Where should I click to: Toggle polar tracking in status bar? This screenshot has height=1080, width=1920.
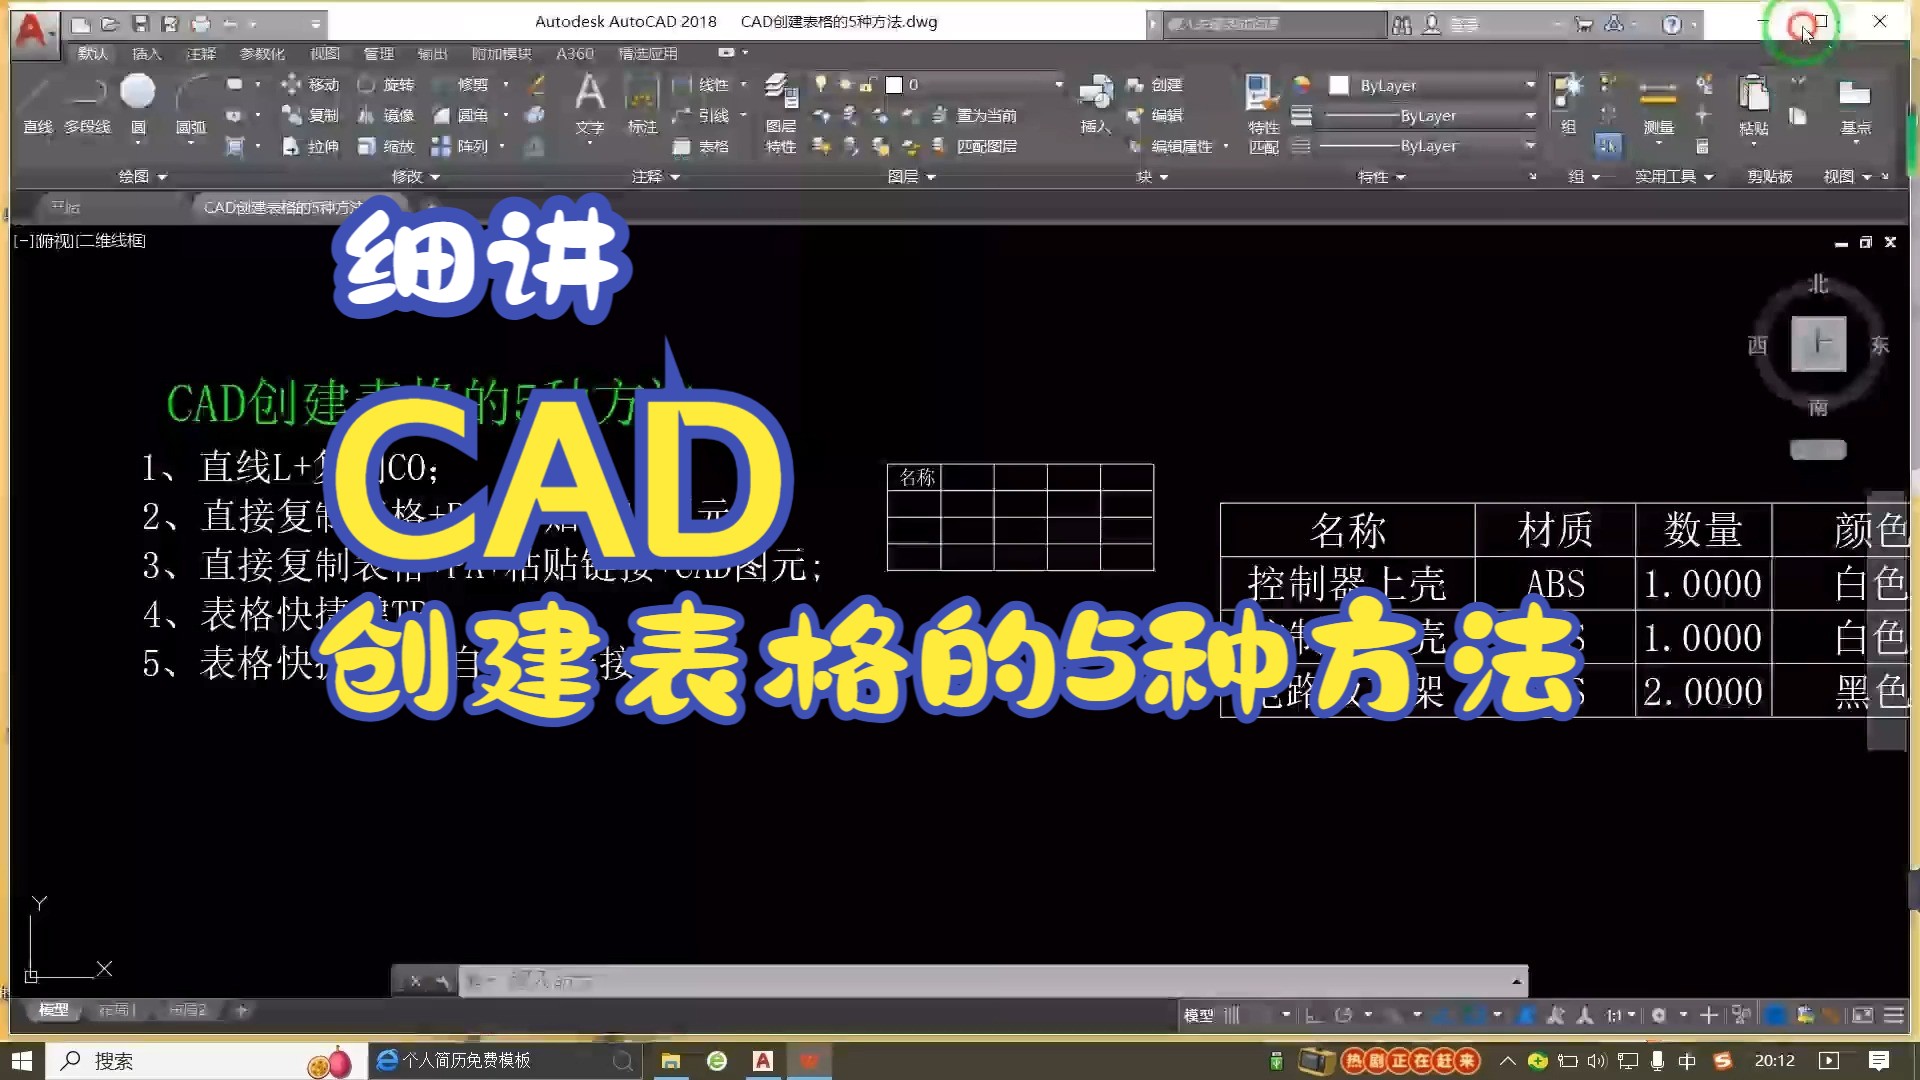(x=1343, y=1015)
